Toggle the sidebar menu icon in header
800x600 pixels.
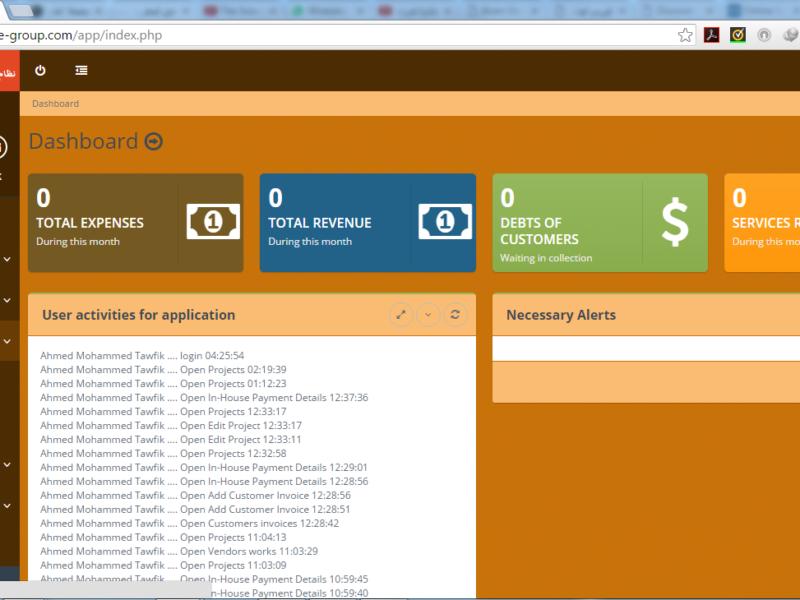pyautogui.click(x=81, y=71)
